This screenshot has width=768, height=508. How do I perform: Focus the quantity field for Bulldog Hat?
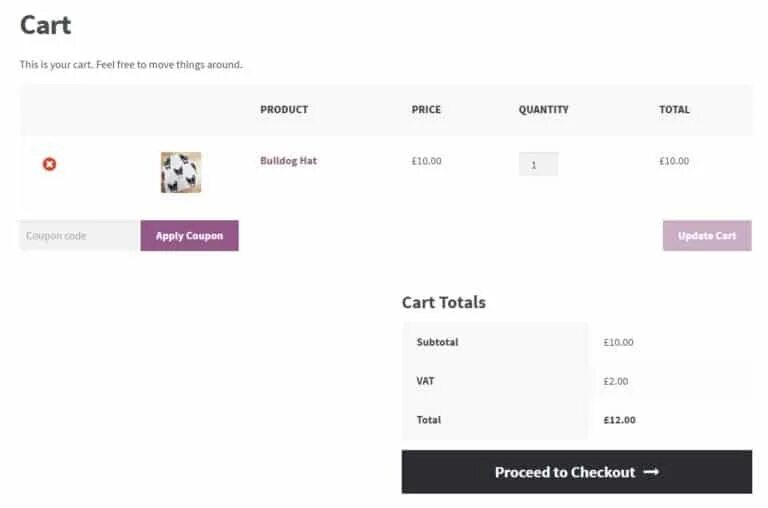(x=538, y=164)
